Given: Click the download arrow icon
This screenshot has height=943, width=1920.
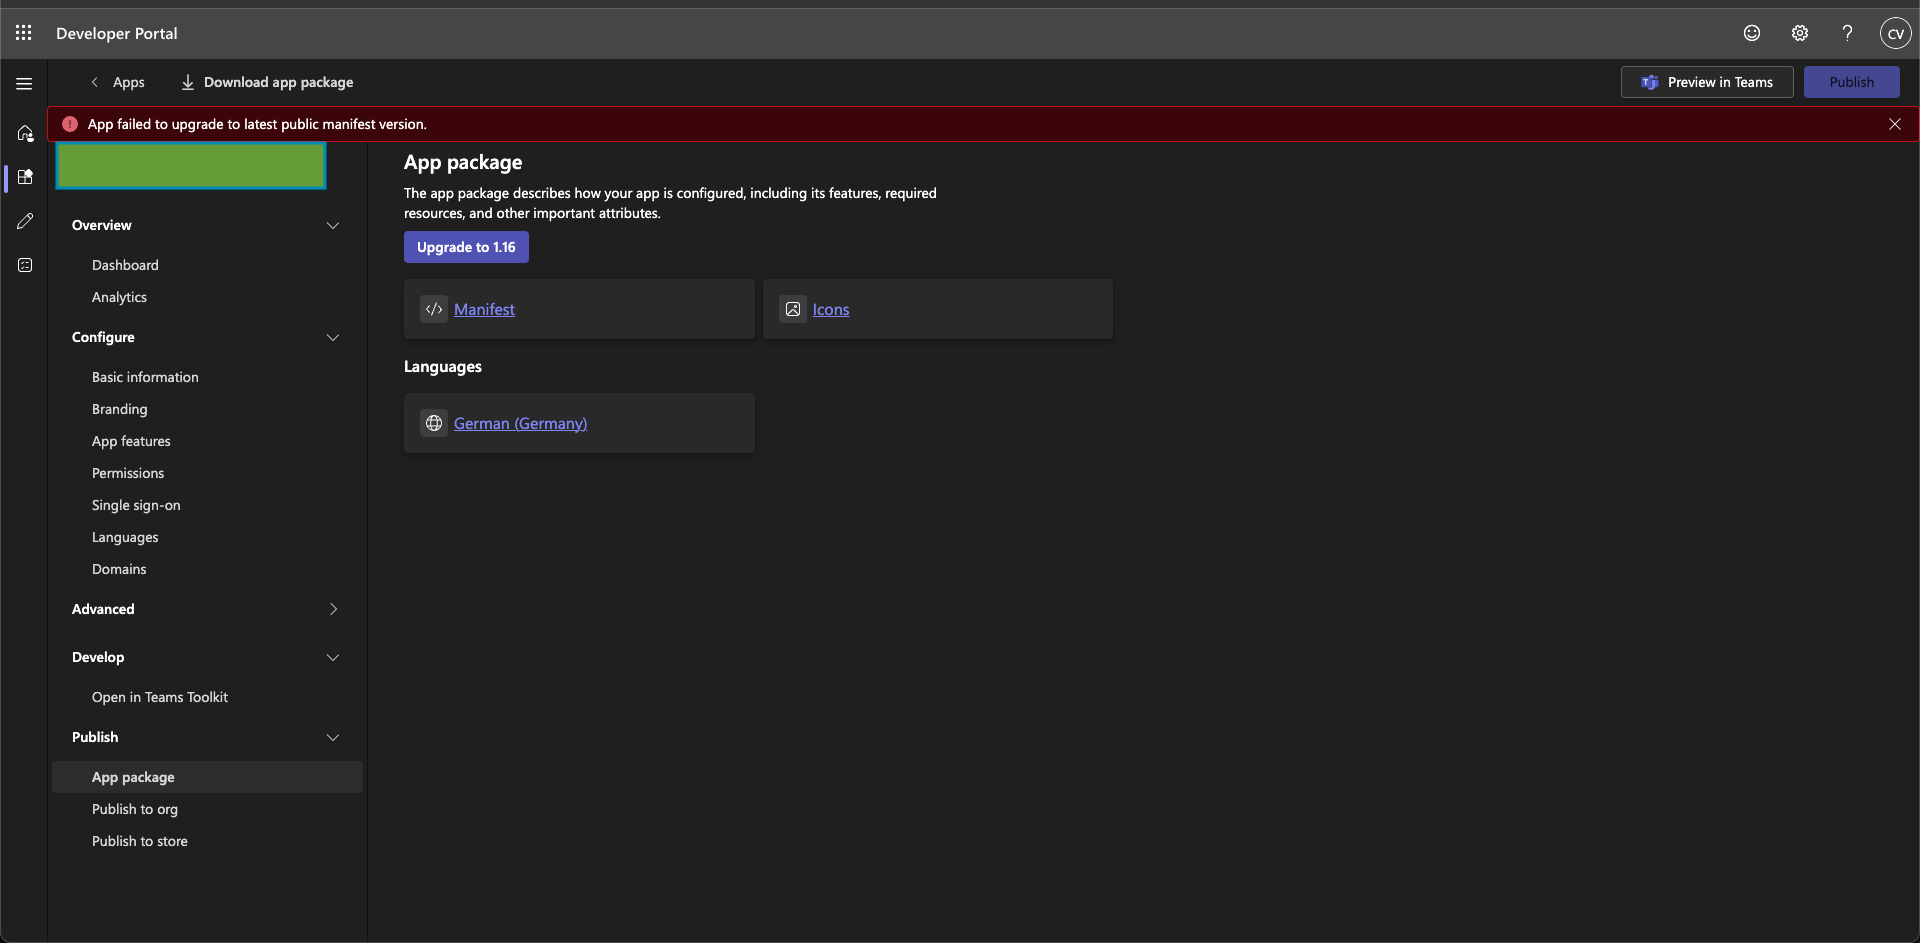Looking at the screenshot, I should click(x=187, y=82).
